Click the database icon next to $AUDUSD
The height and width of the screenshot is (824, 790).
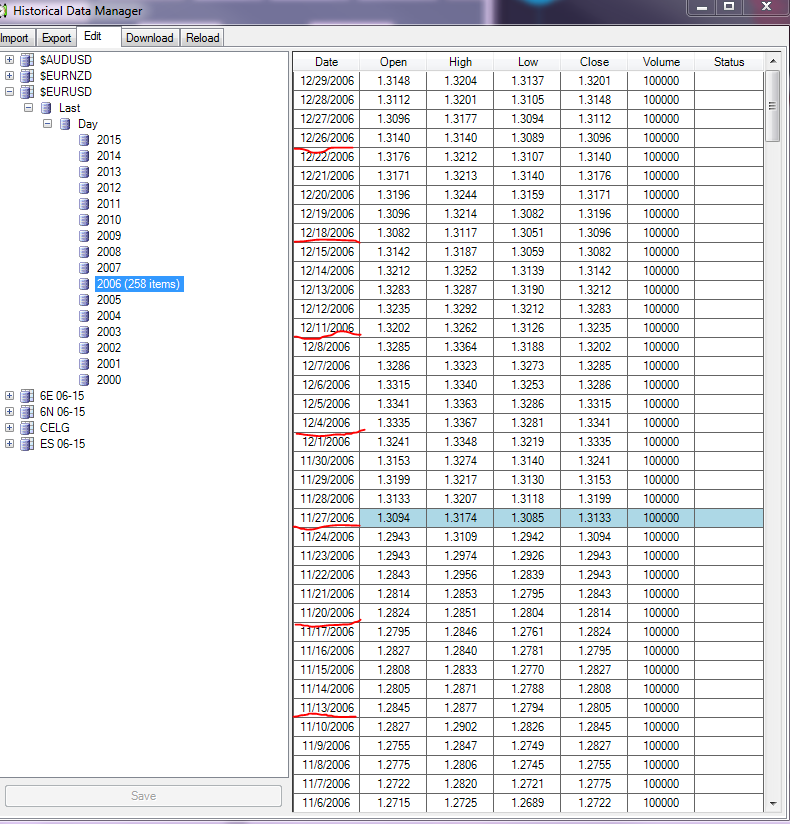click(27, 60)
